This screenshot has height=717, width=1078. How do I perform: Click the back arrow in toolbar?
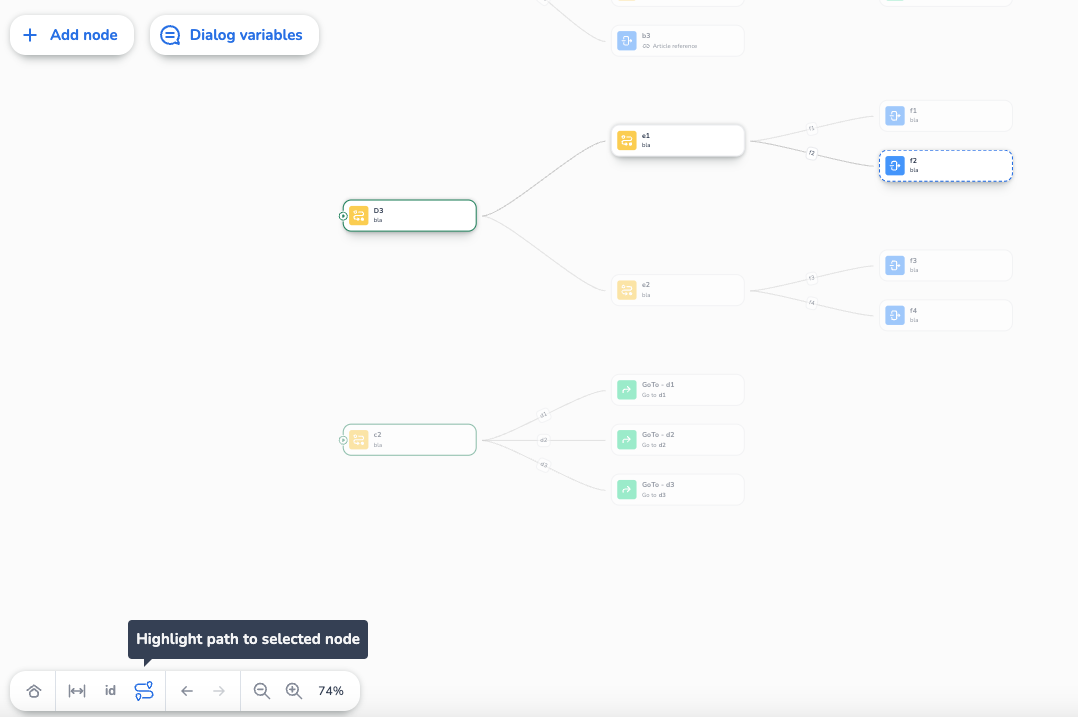(x=187, y=691)
